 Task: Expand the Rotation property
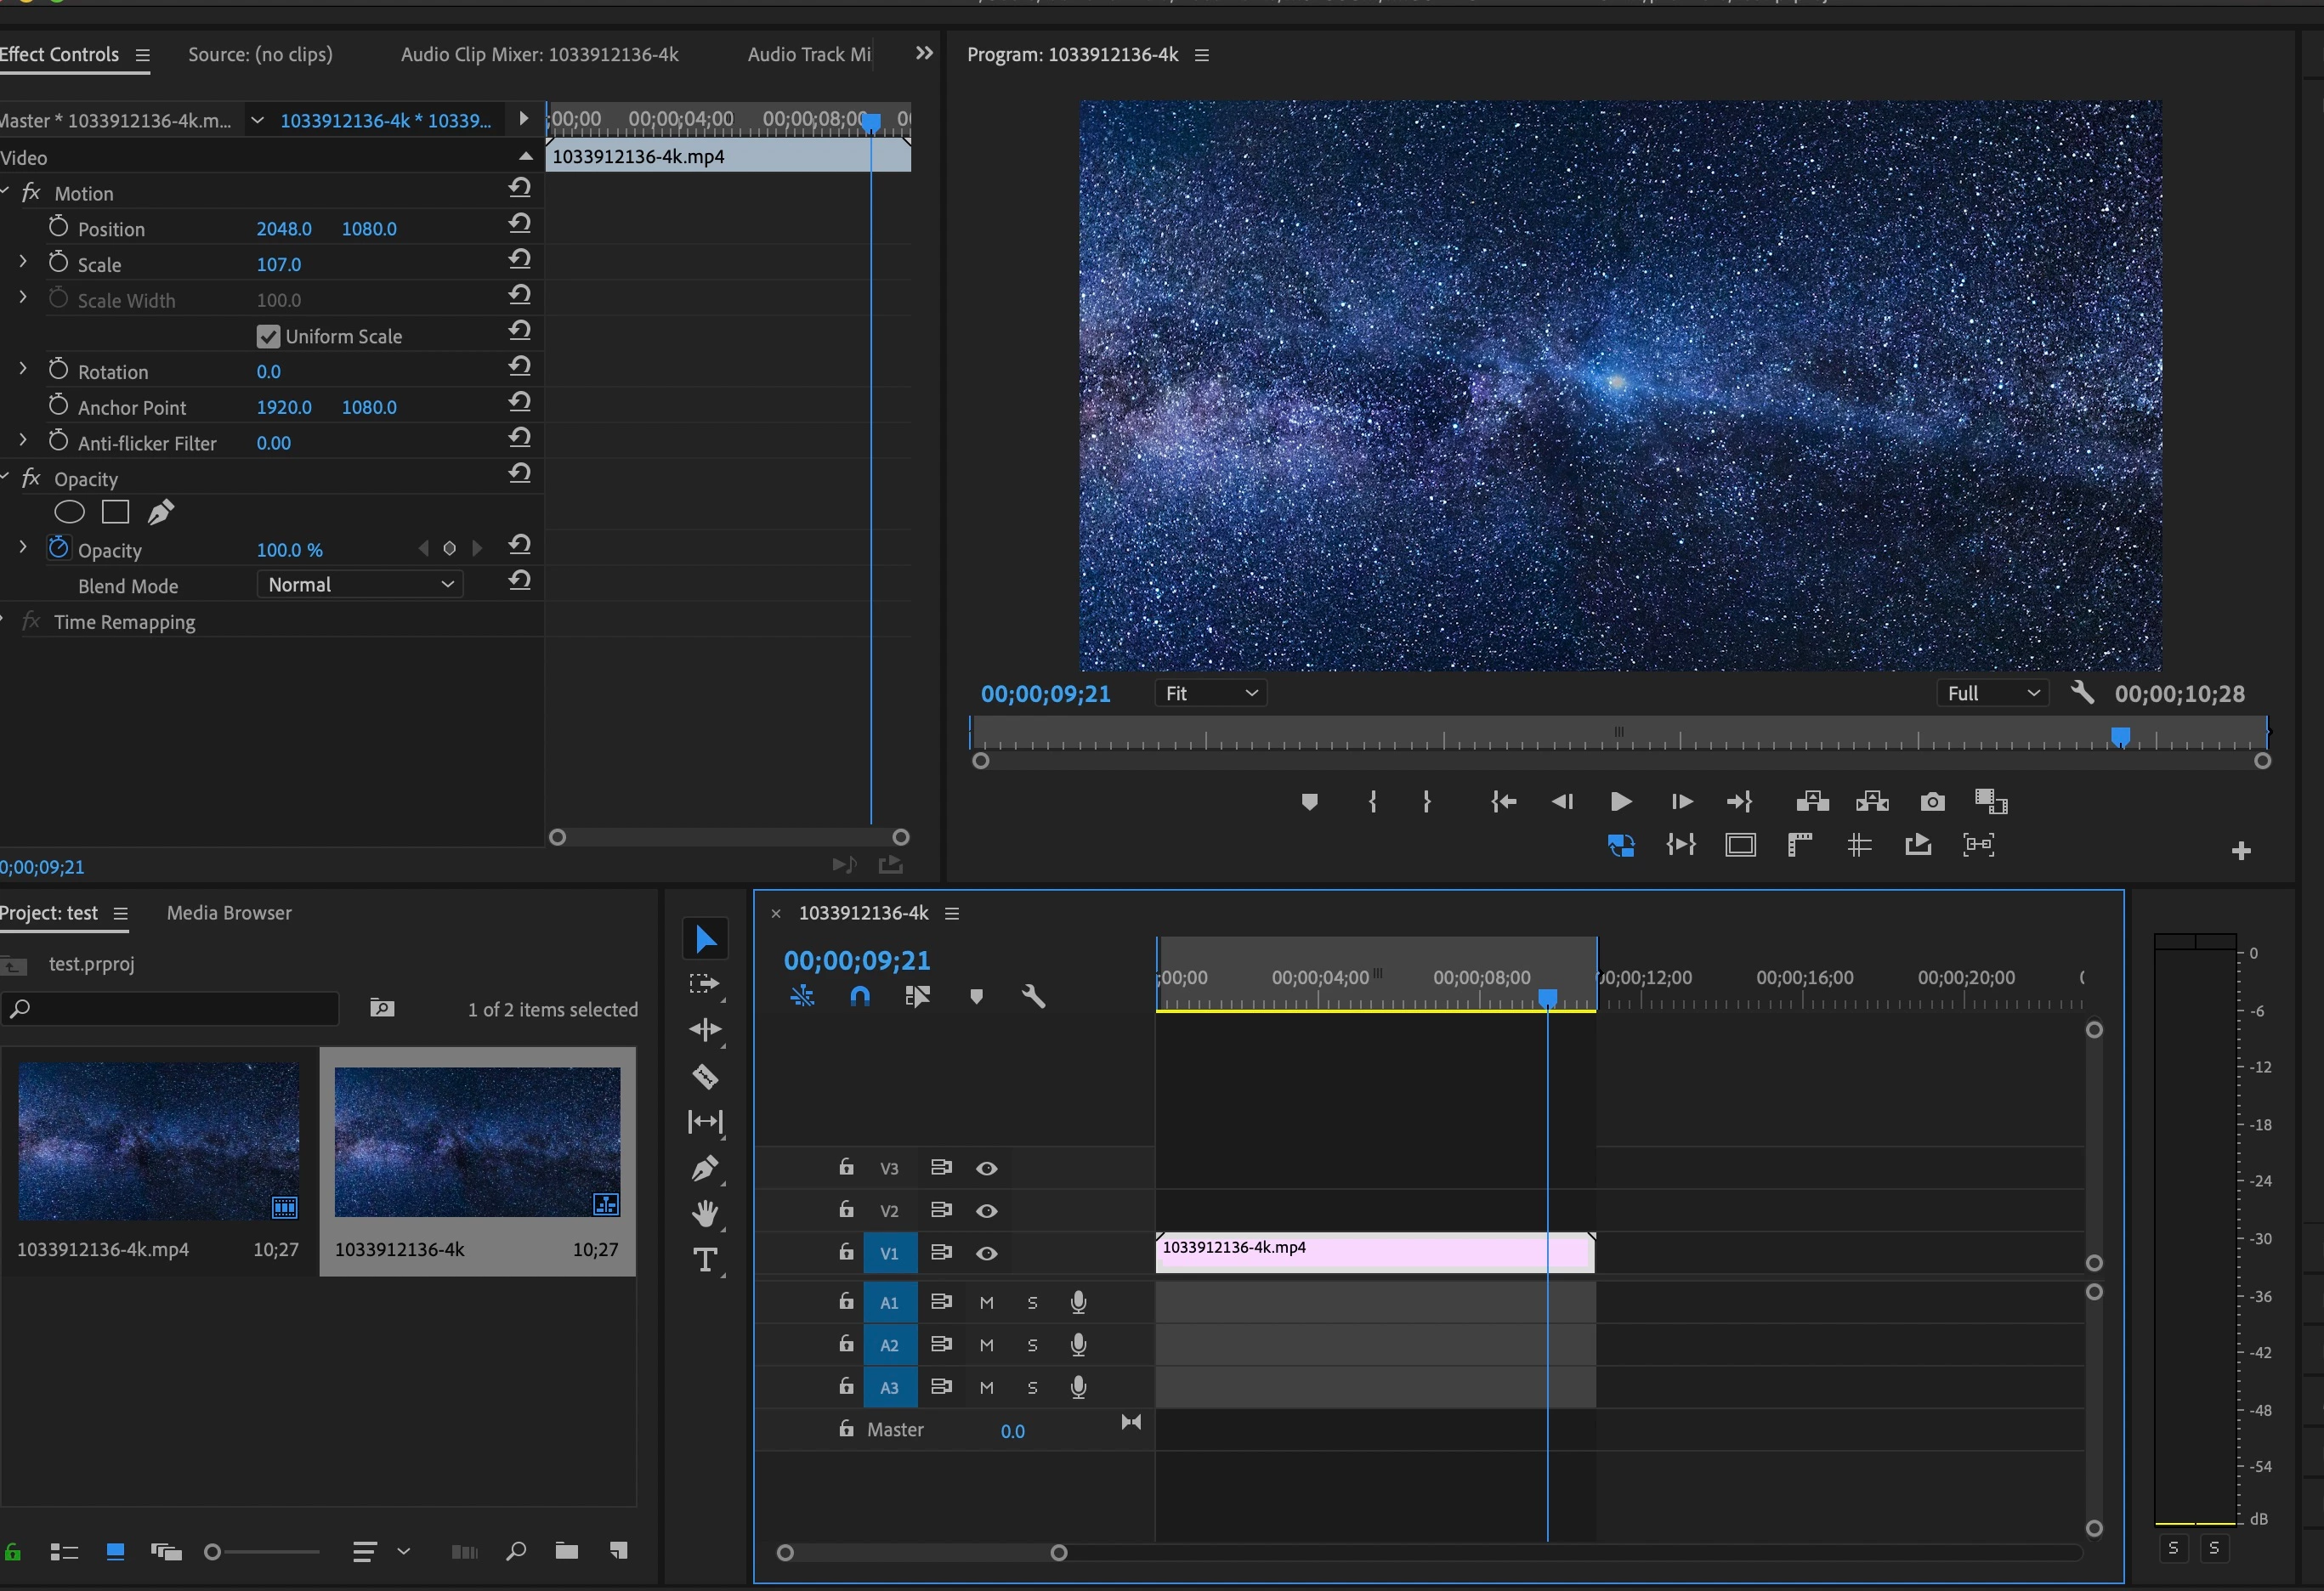click(x=23, y=369)
